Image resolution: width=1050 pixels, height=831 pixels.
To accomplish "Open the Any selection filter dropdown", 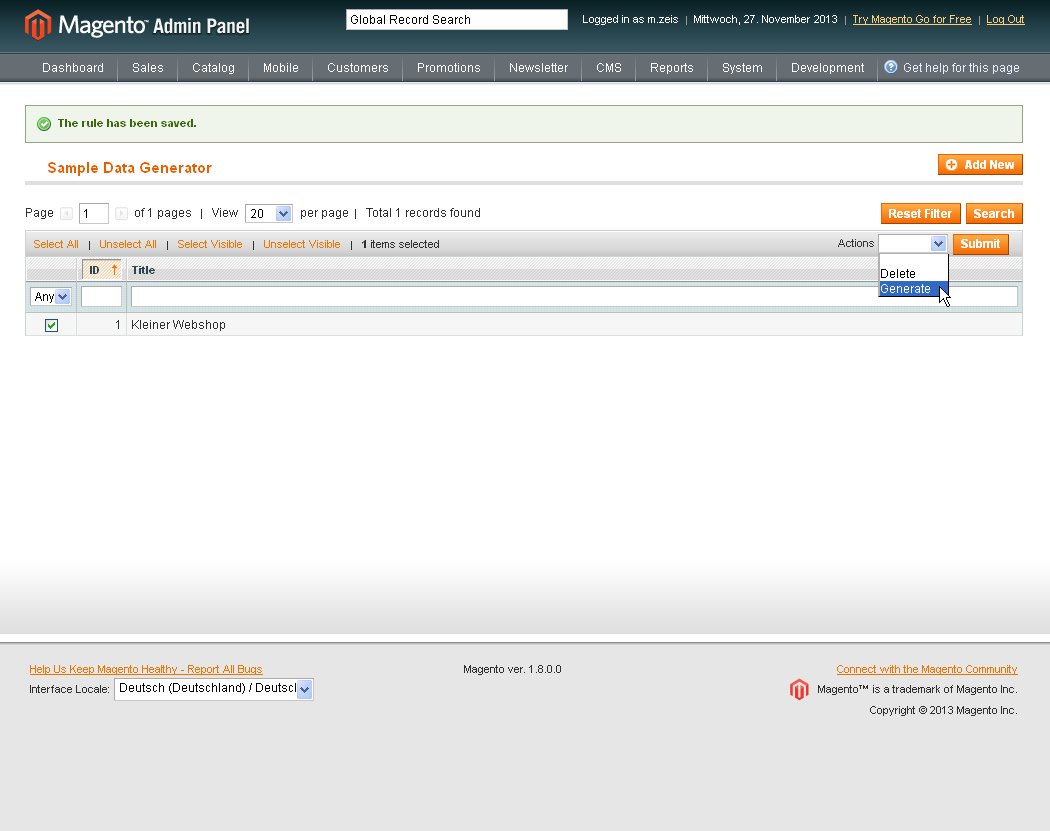I will pos(51,296).
